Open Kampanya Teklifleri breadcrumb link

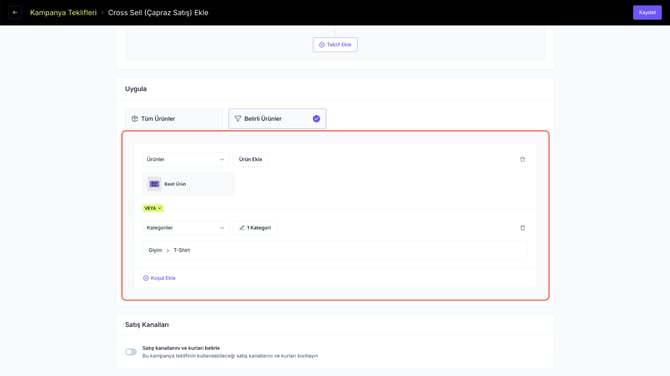pyautogui.click(x=63, y=13)
